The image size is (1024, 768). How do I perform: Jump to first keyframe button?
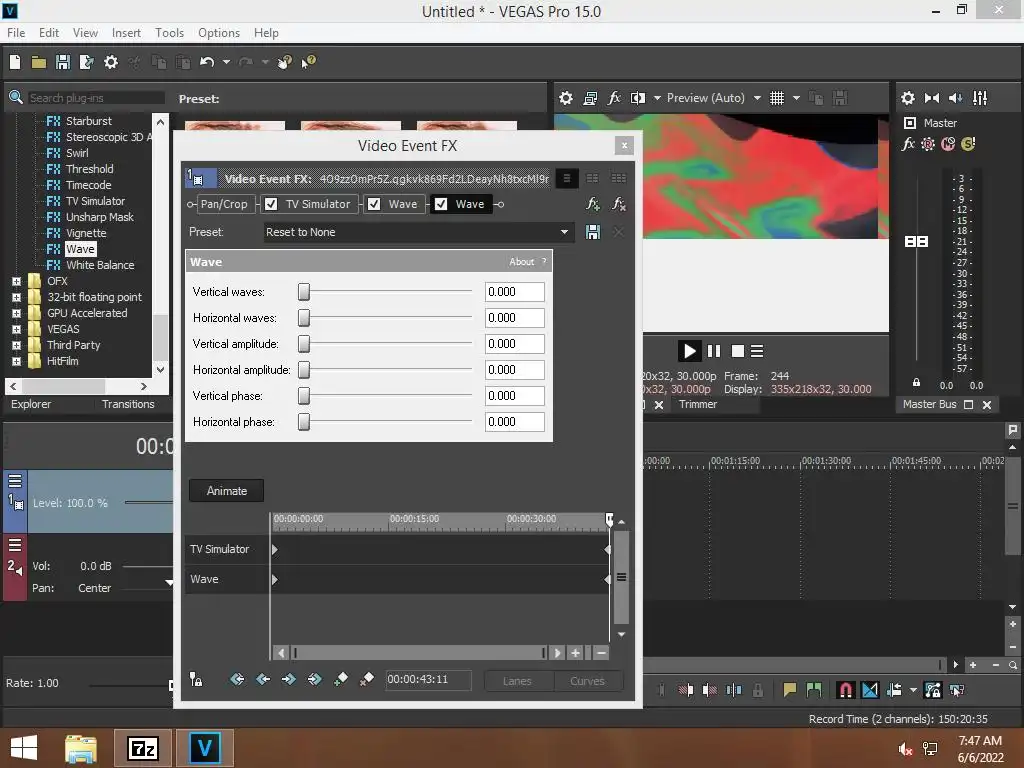(237, 679)
